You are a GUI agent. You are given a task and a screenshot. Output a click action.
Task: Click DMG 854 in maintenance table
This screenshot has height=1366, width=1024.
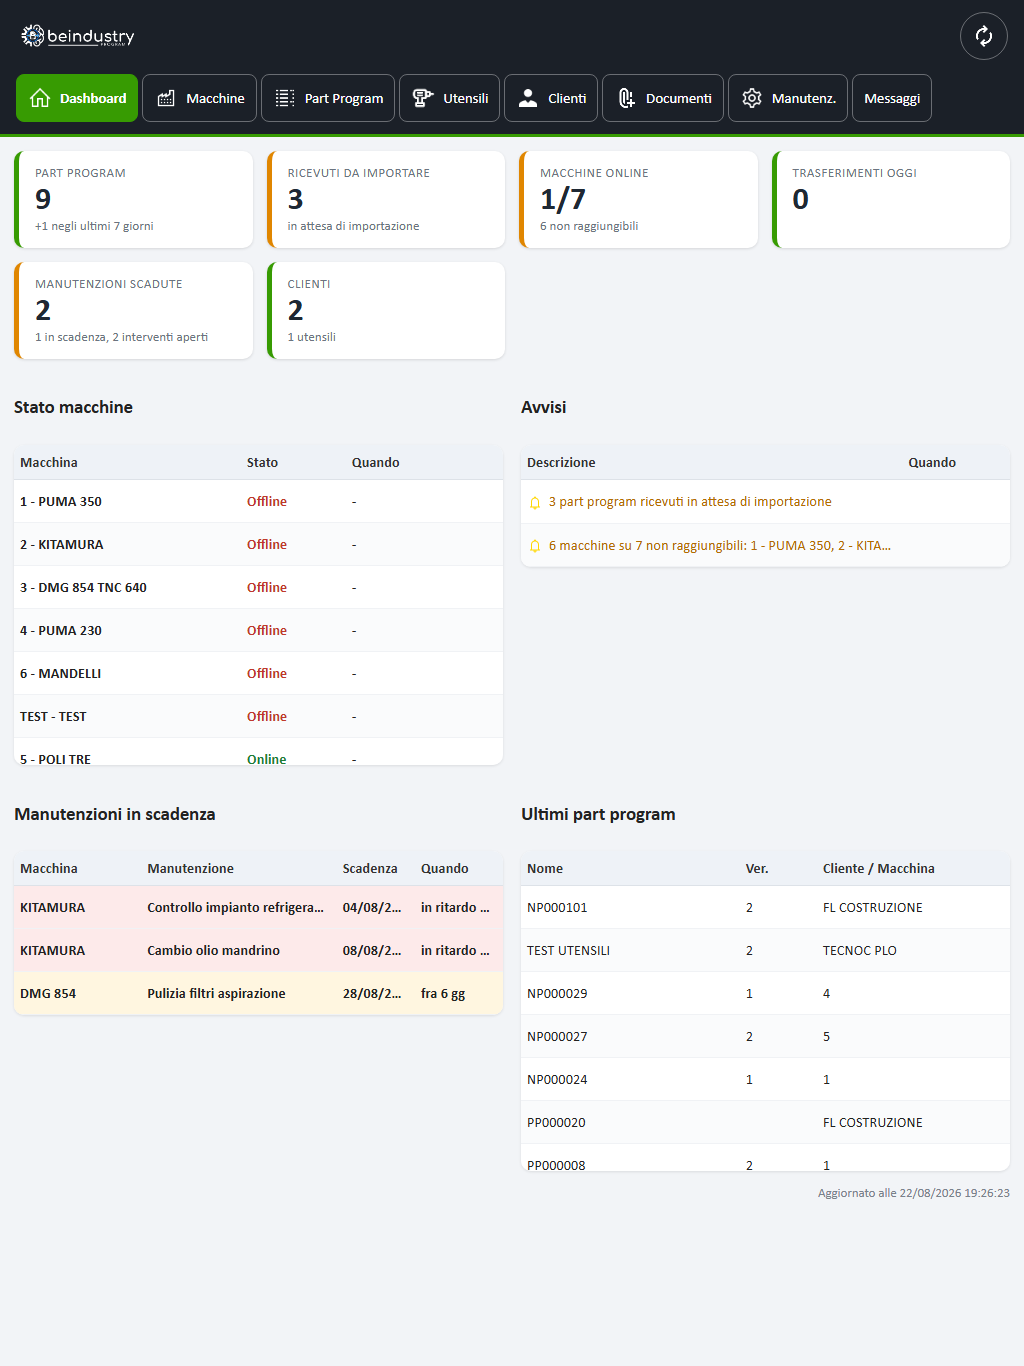point(48,994)
